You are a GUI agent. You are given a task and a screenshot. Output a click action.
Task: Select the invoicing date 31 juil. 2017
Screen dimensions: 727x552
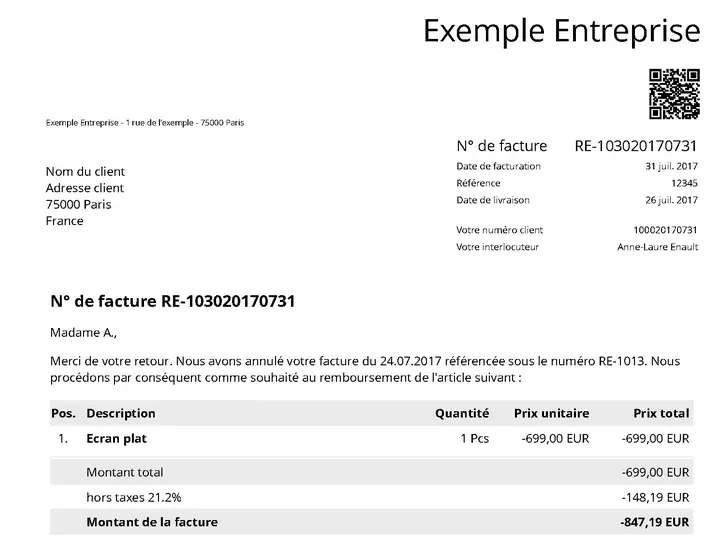(x=671, y=166)
